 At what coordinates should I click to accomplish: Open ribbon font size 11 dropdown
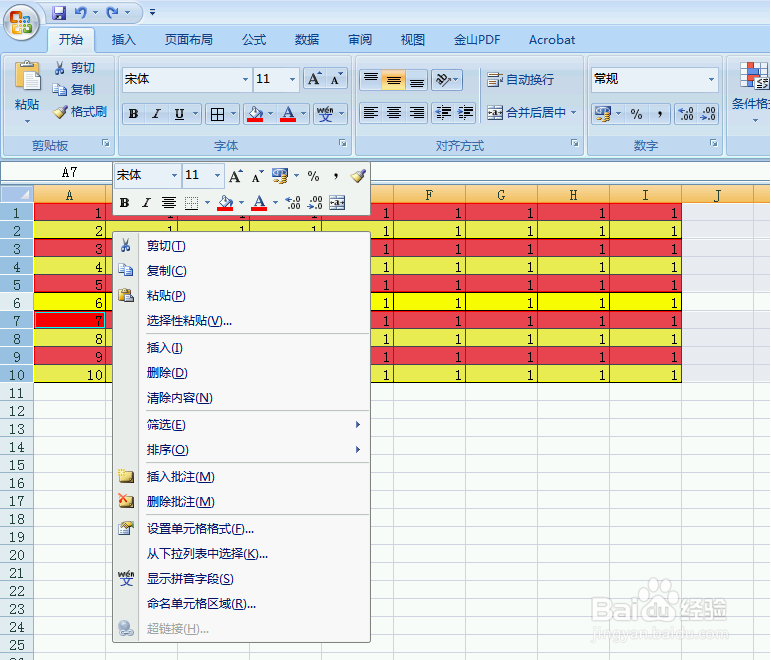click(292, 79)
